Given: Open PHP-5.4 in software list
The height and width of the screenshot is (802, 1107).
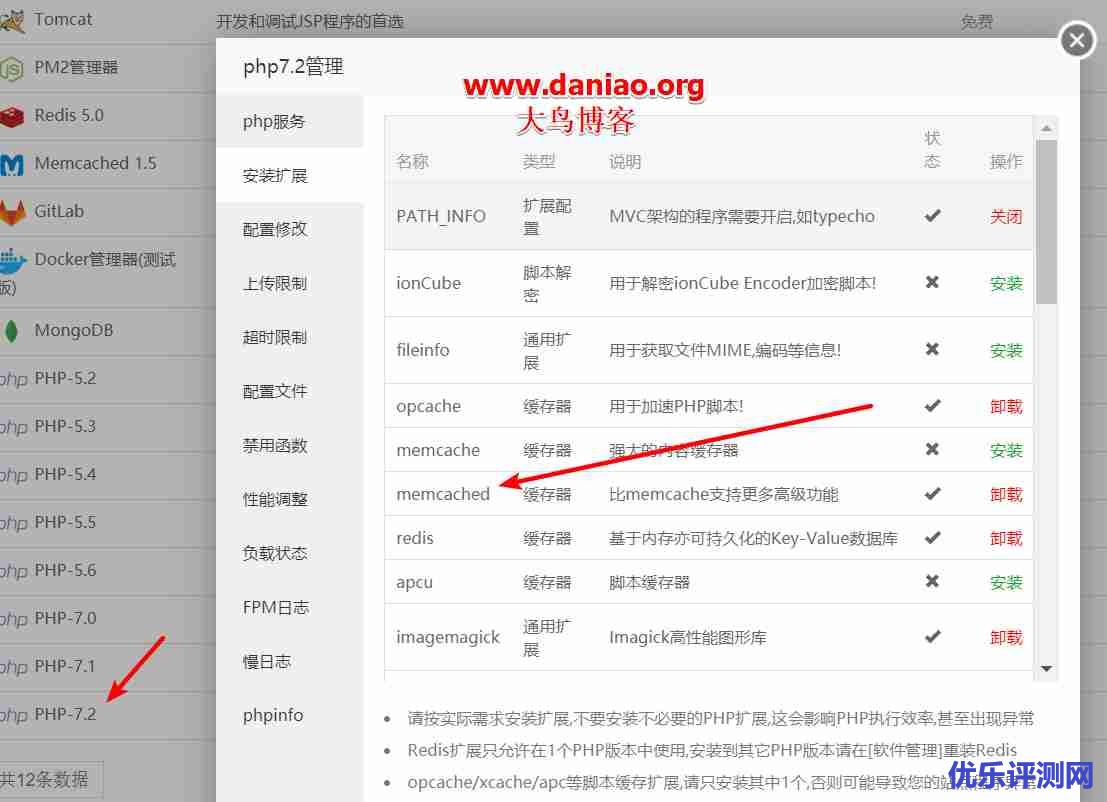Looking at the screenshot, I should (x=65, y=474).
